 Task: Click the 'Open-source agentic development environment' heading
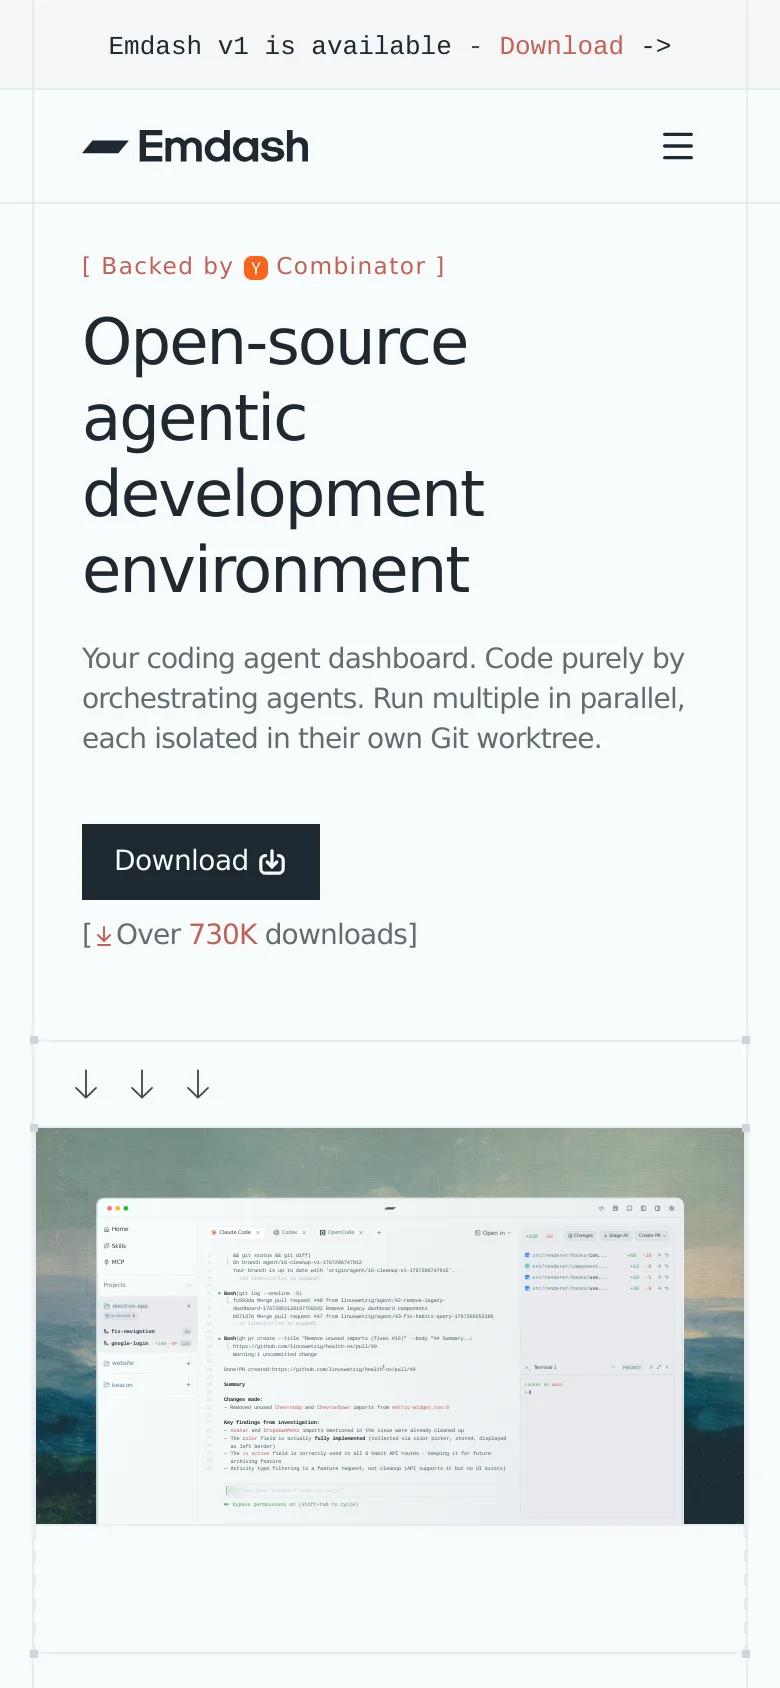tap(285, 455)
